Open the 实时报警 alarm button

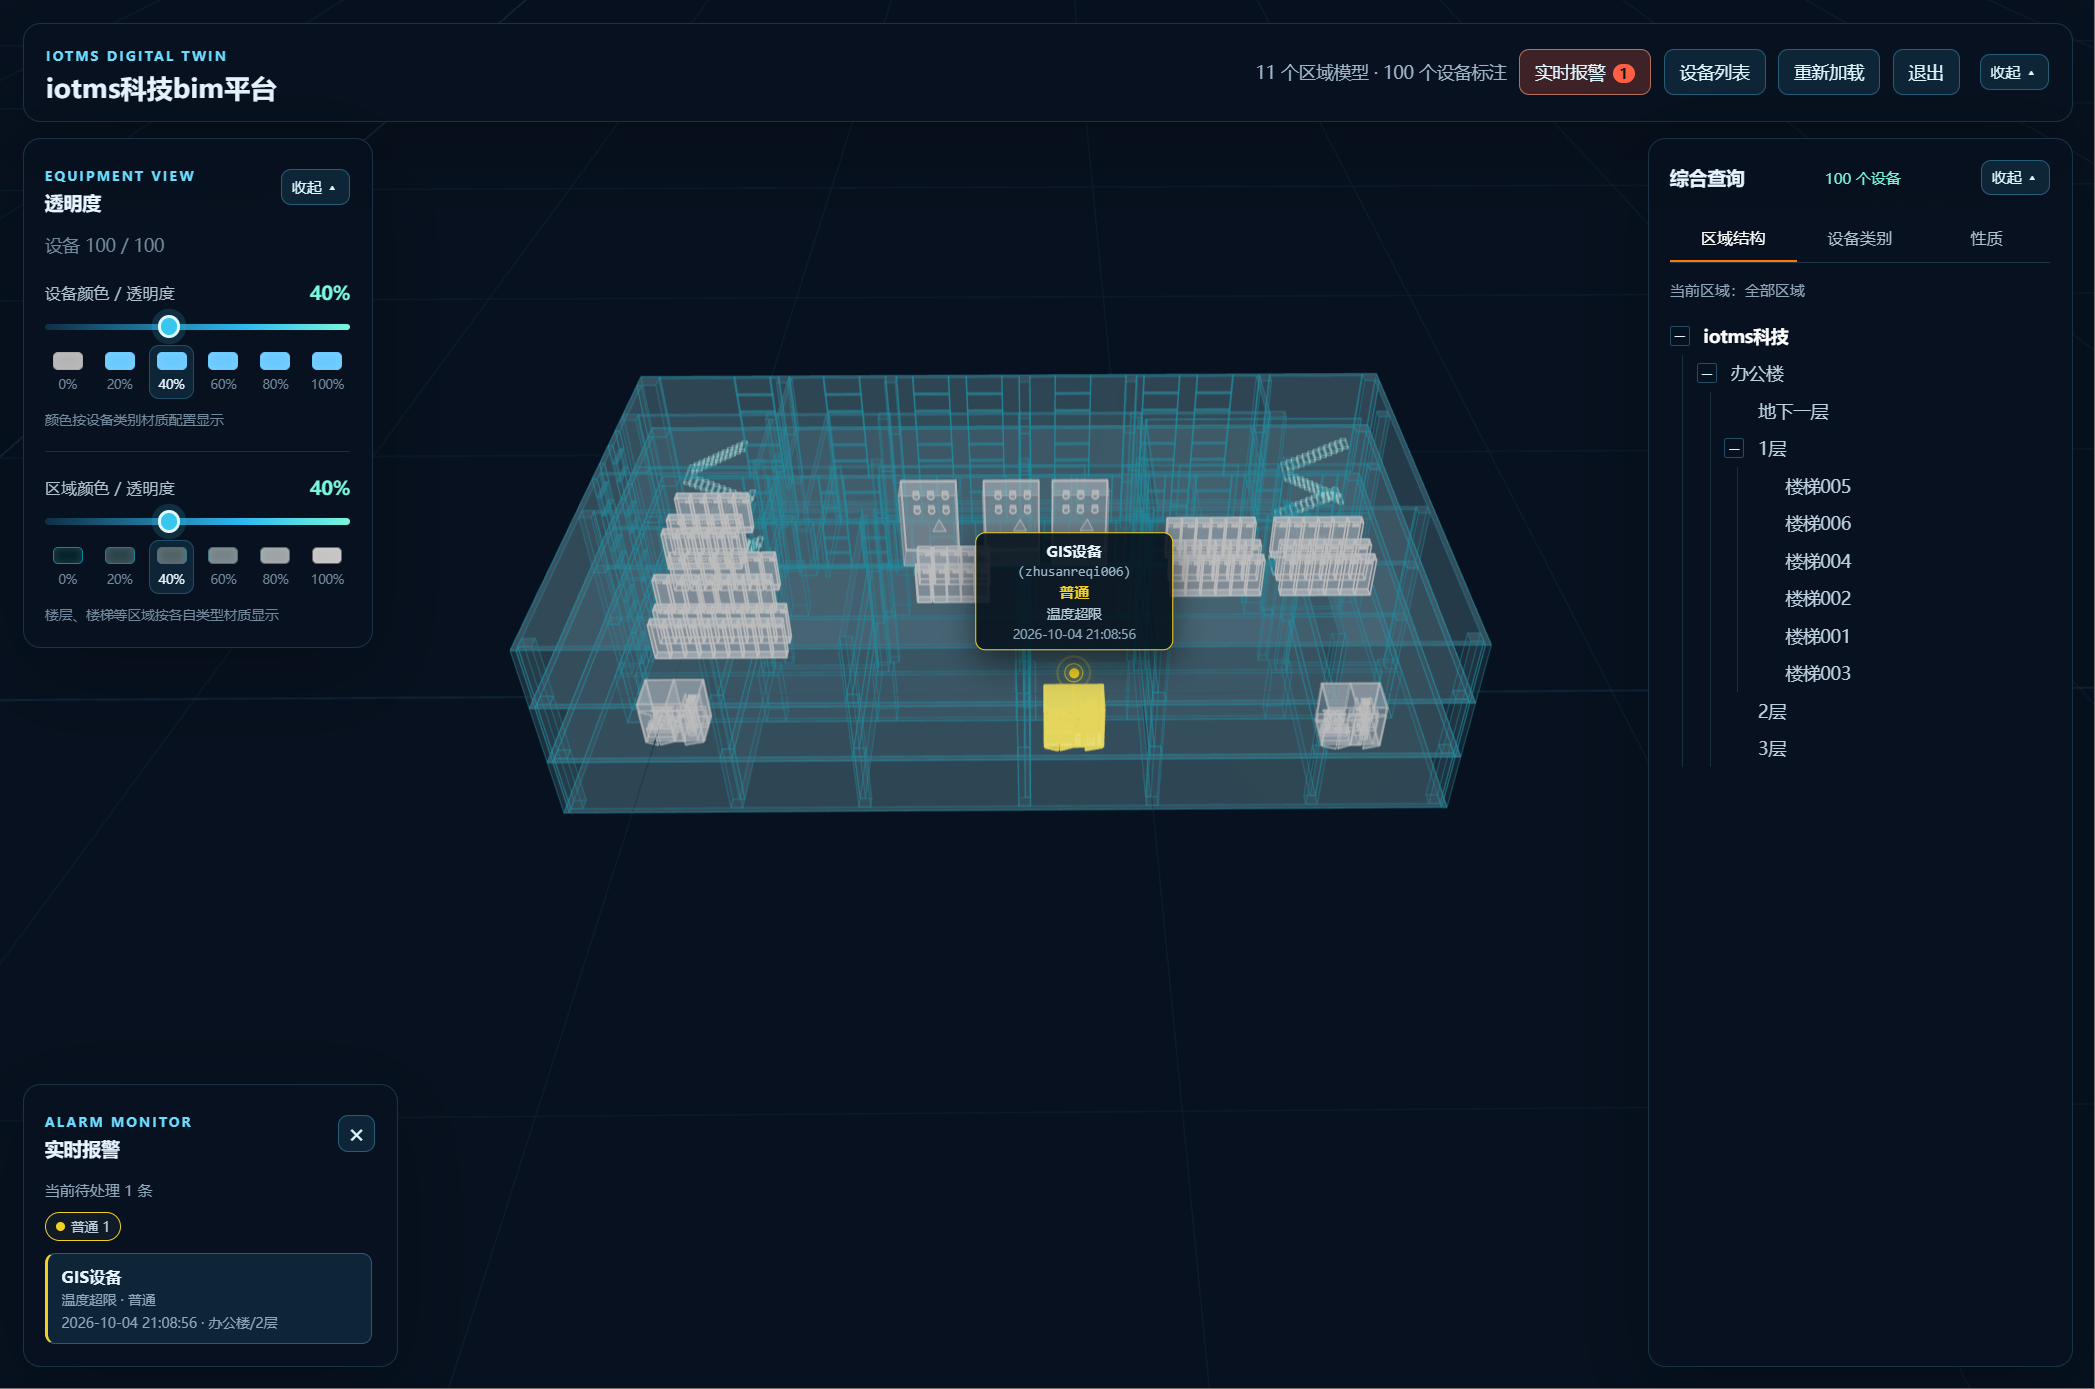coord(1584,72)
